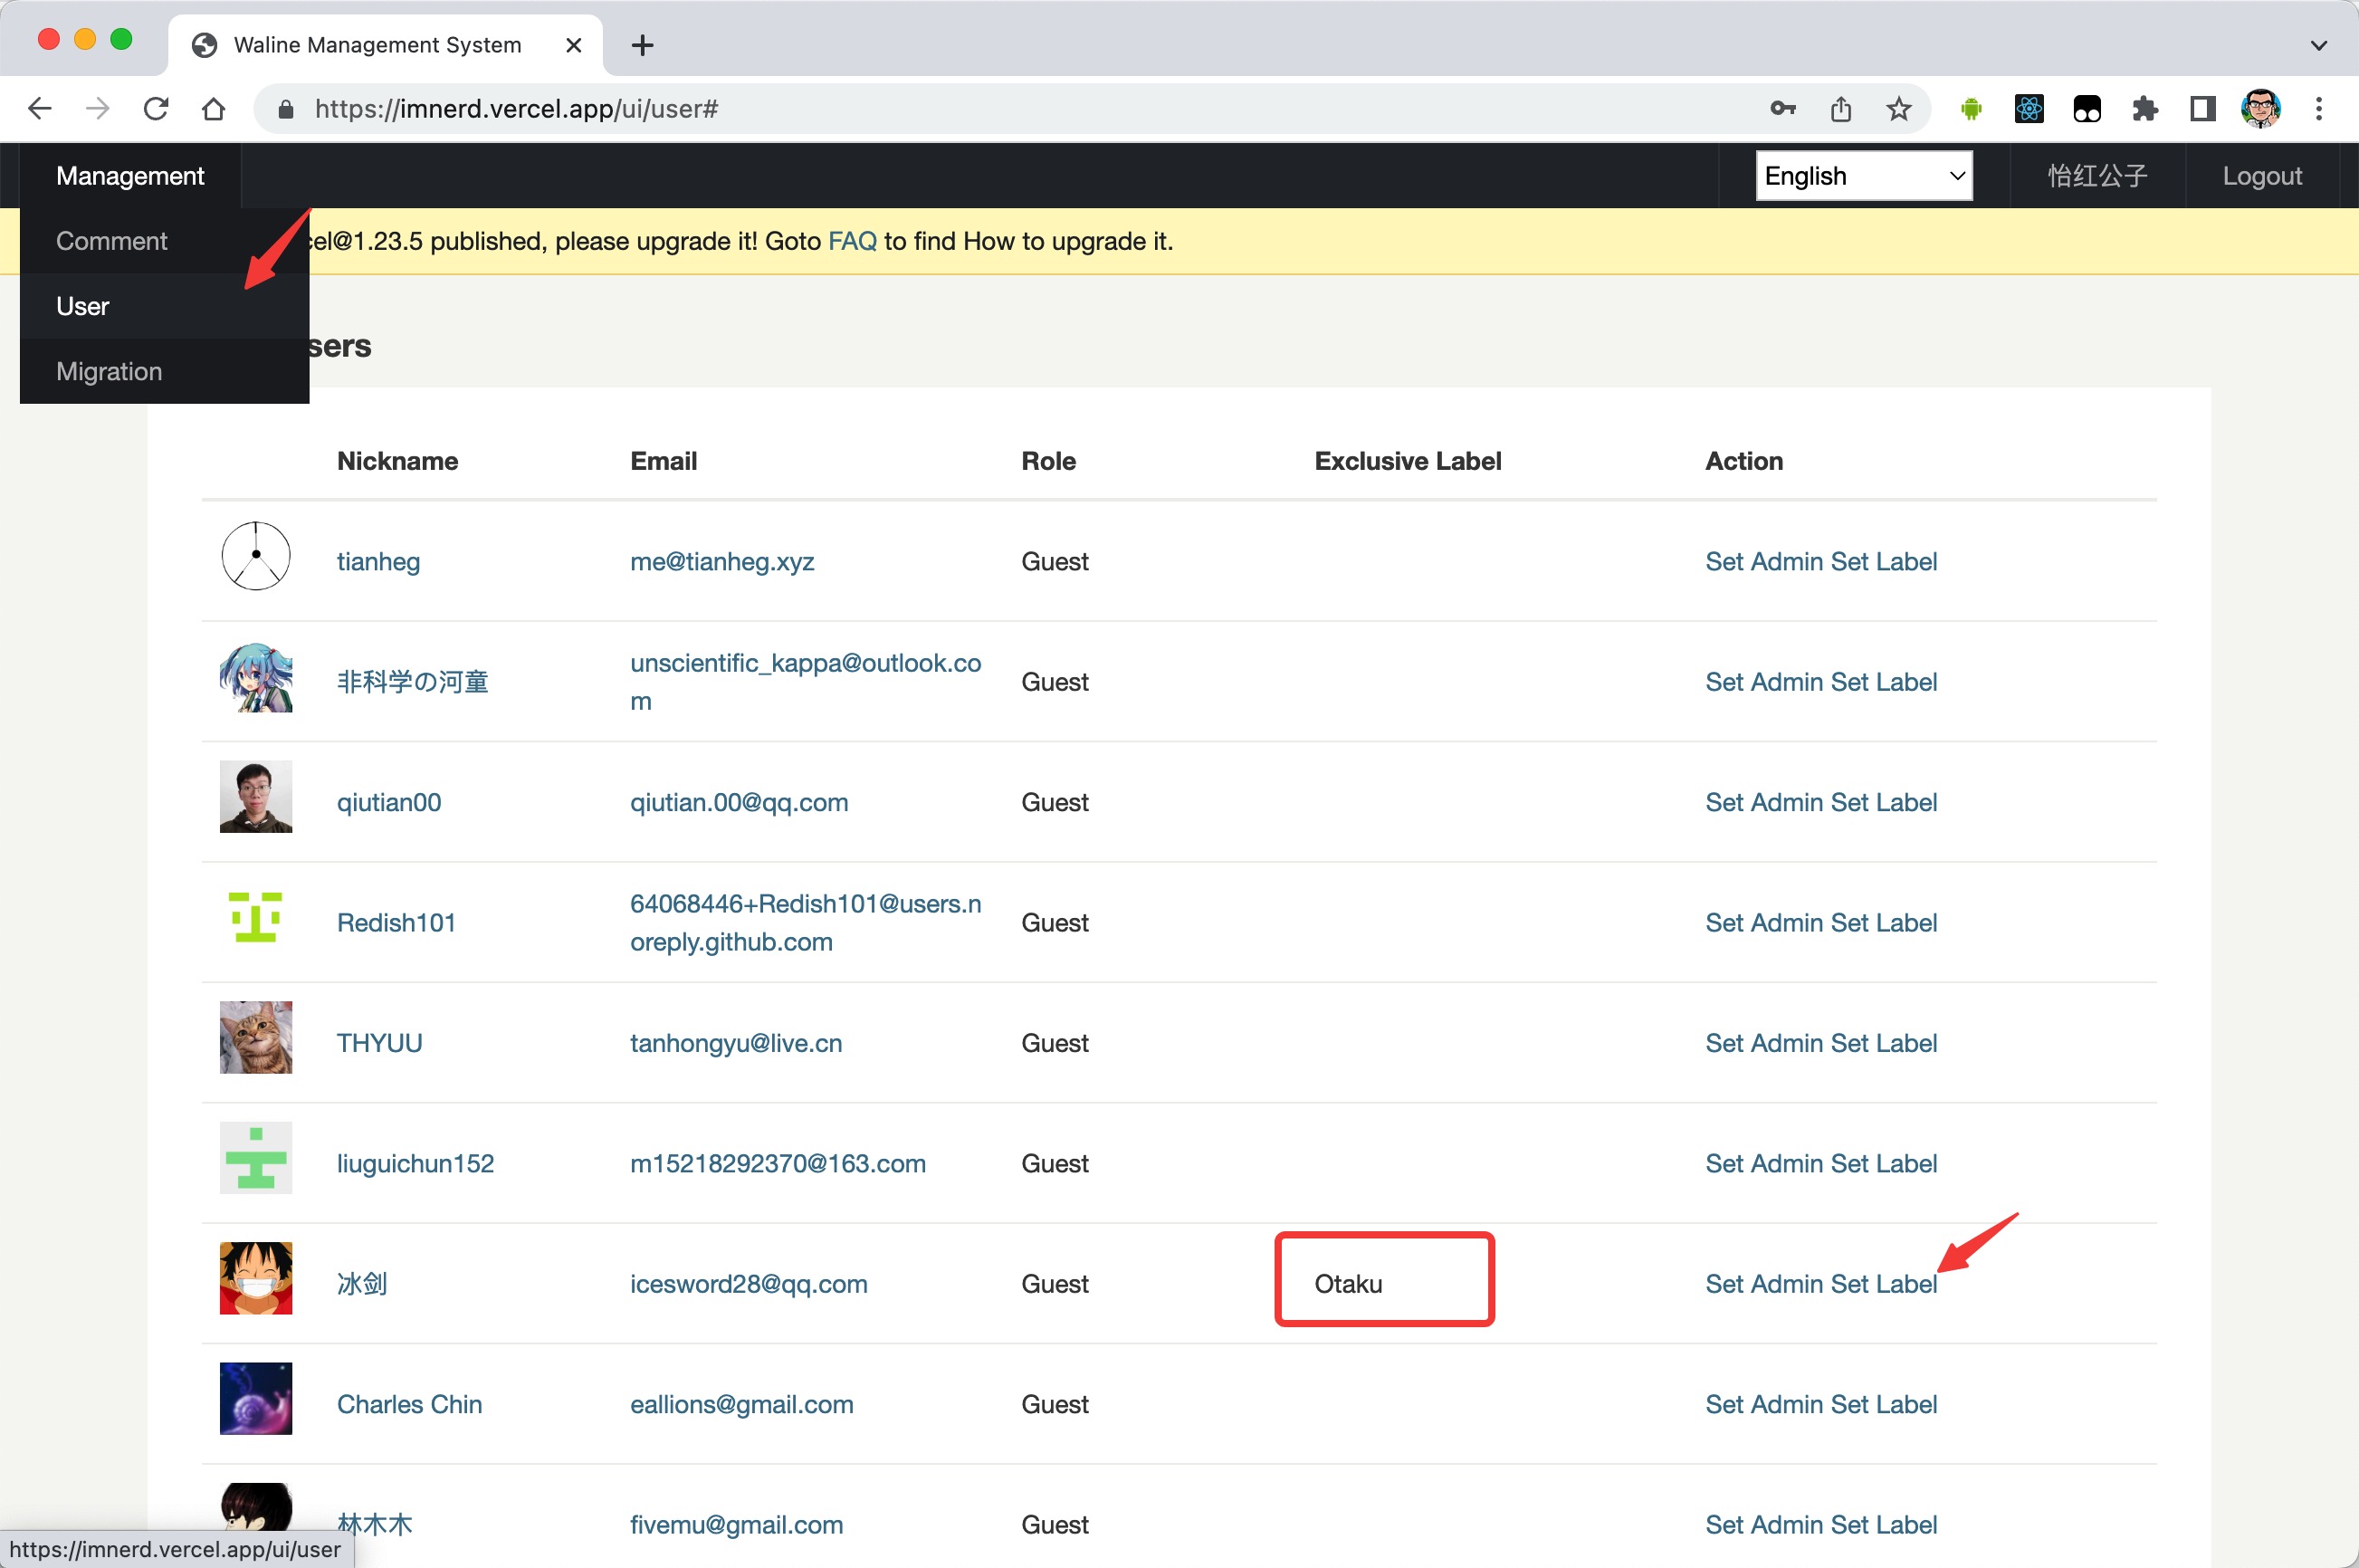Image resolution: width=2359 pixels, height=1568 pixels.
Task: Open the Extensions puzzle icon
Action: coord(2144,109)
